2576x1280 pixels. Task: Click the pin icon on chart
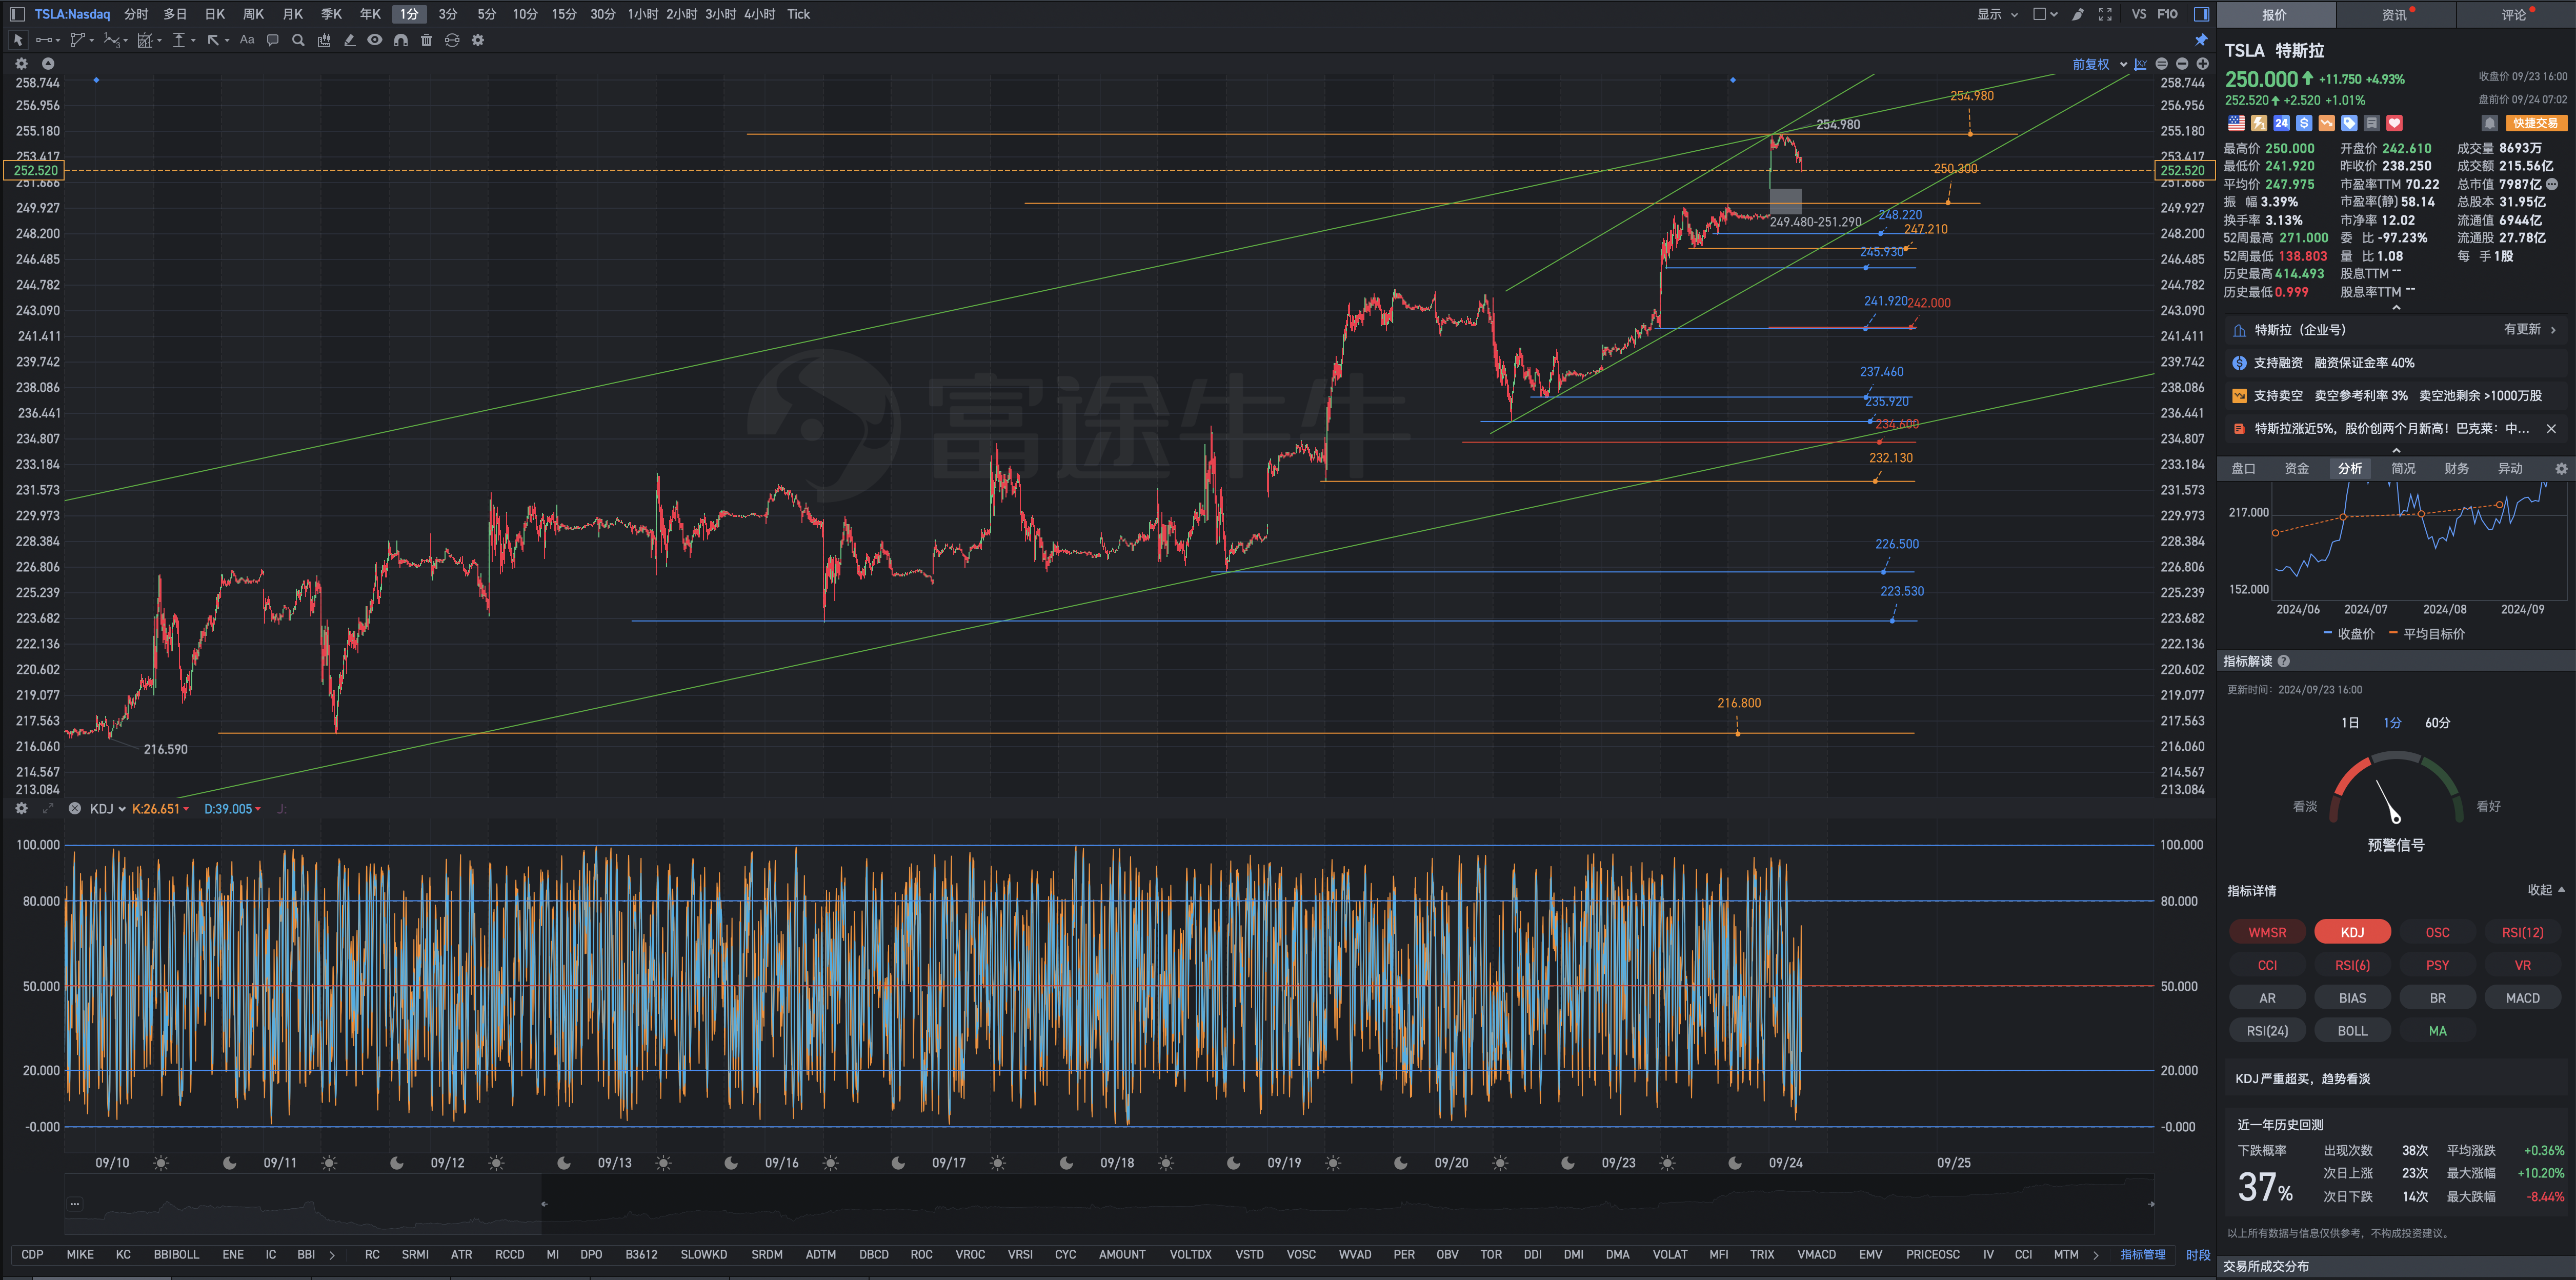(x=2201, y=40)
